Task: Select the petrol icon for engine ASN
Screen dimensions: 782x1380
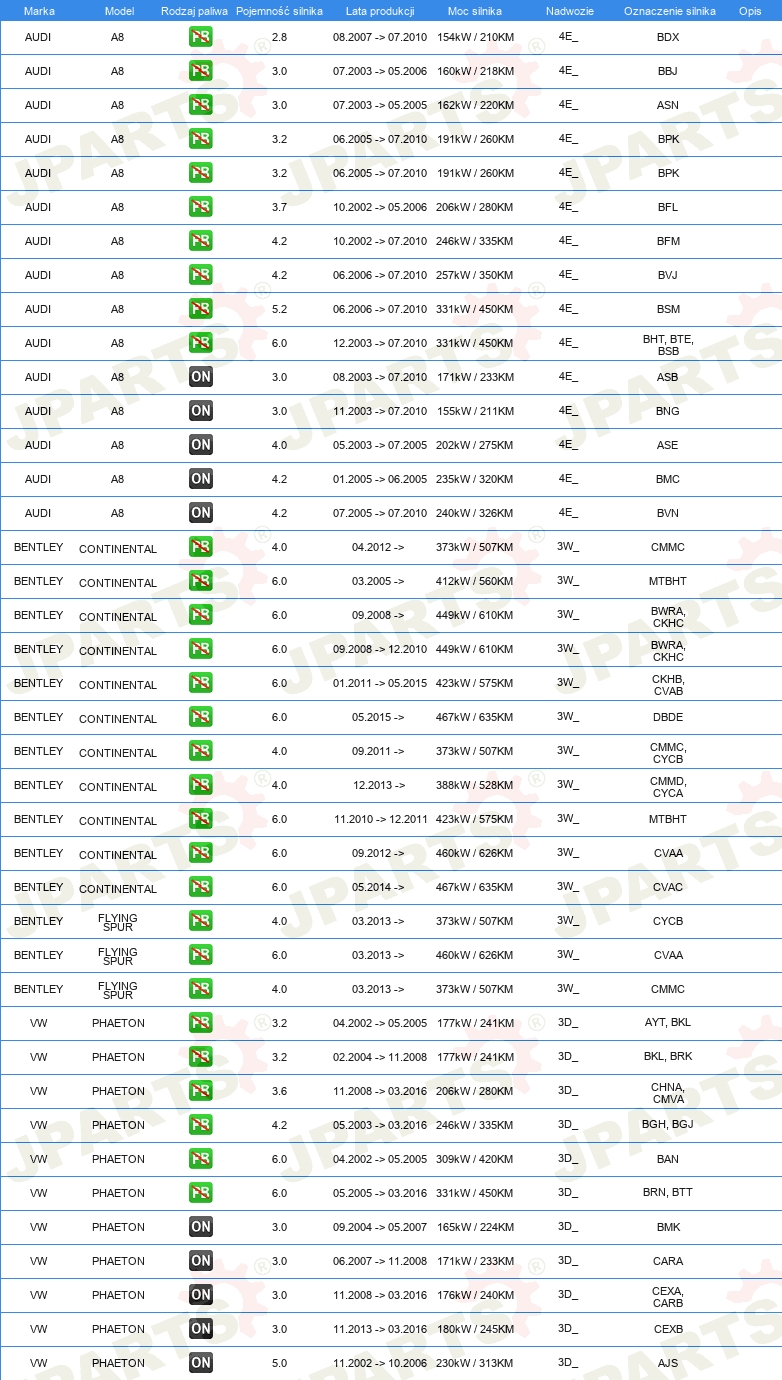Action: [x=201, y=105]
